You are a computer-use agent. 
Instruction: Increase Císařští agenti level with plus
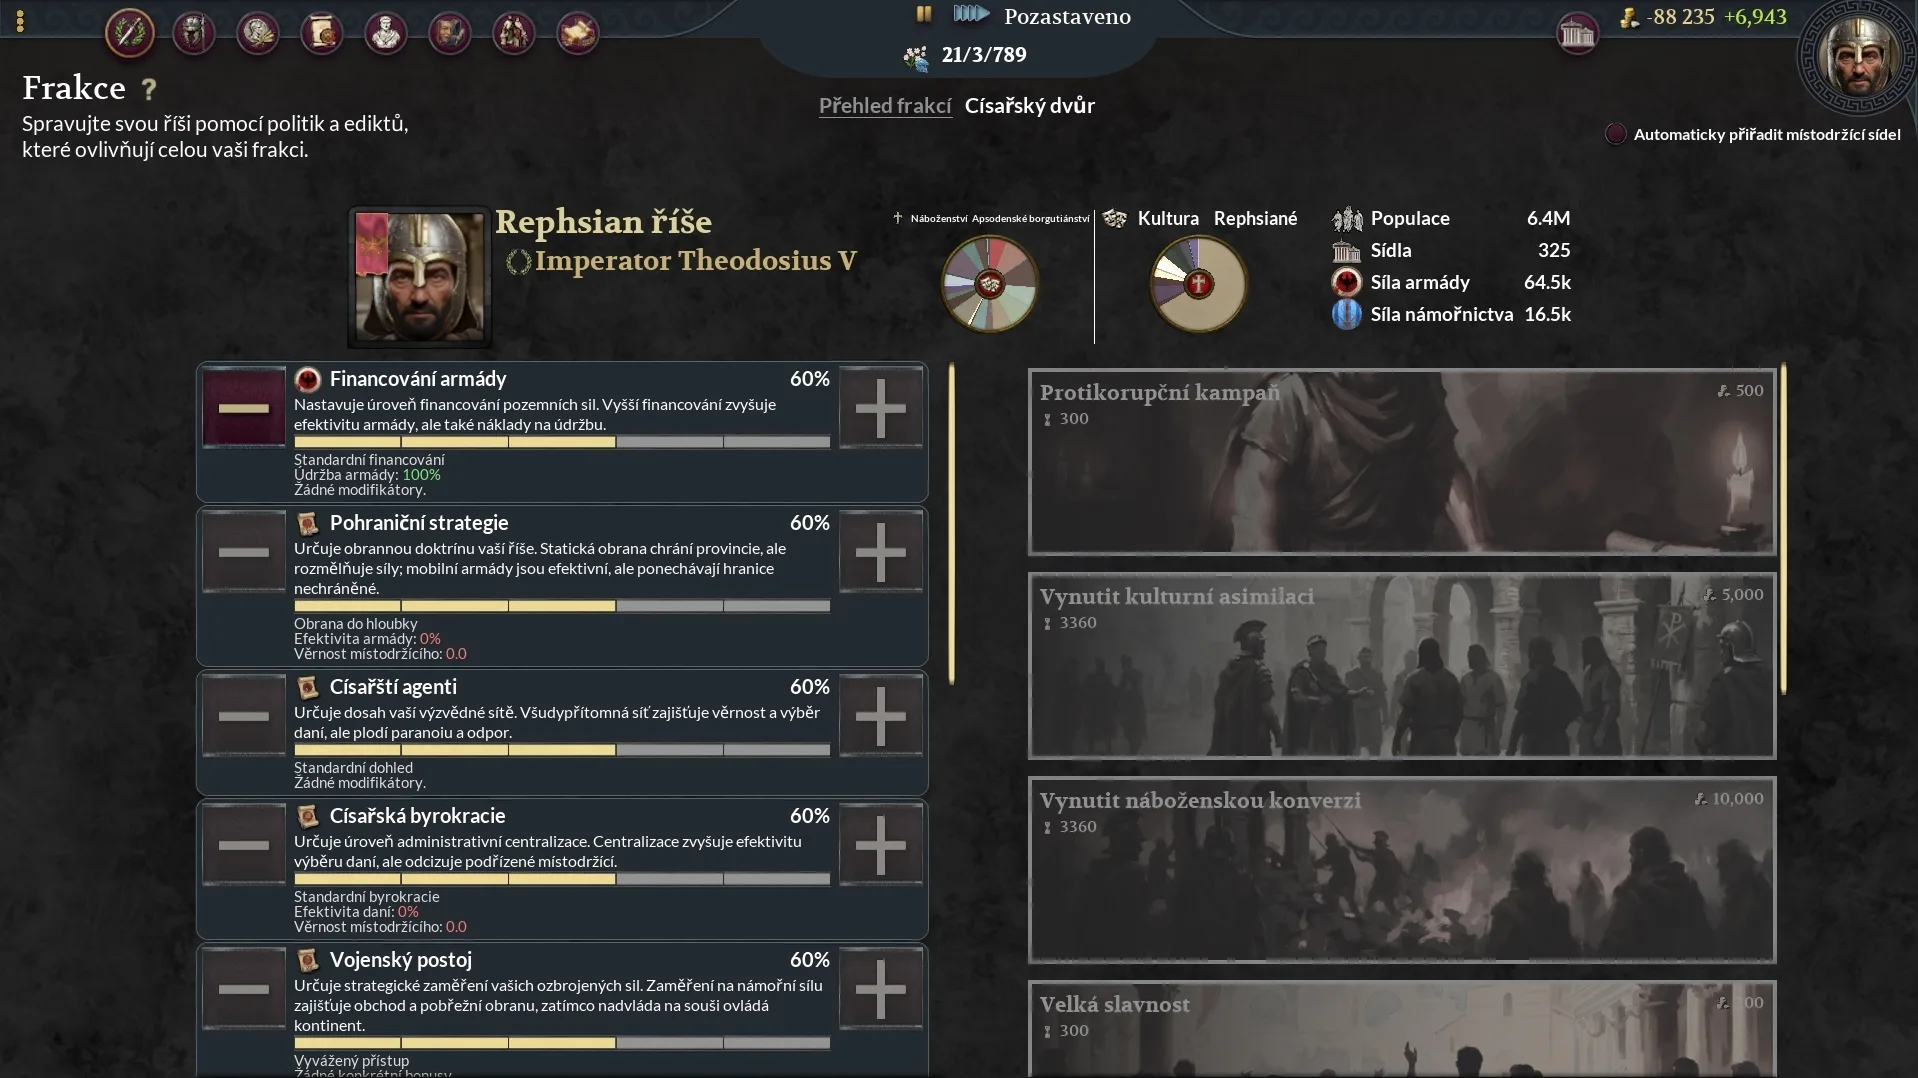(x=881, y=716)
